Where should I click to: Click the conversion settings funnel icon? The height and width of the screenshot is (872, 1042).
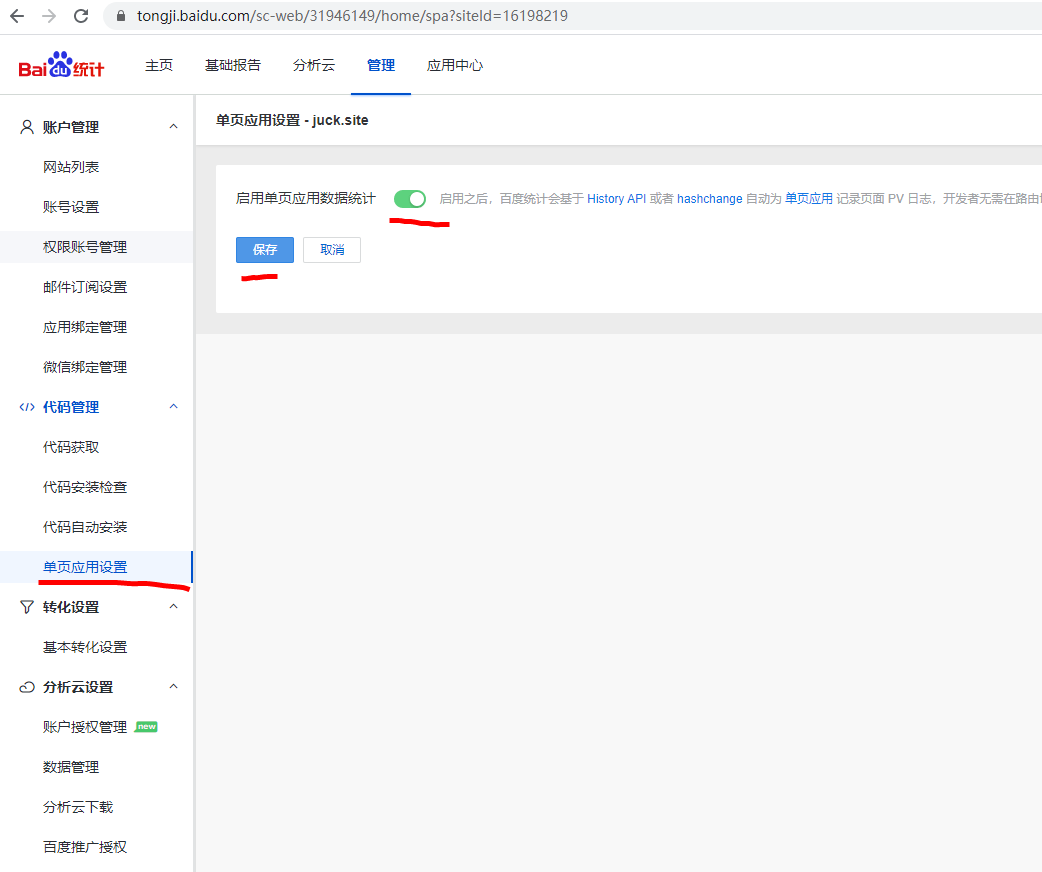tap(27, 607)
